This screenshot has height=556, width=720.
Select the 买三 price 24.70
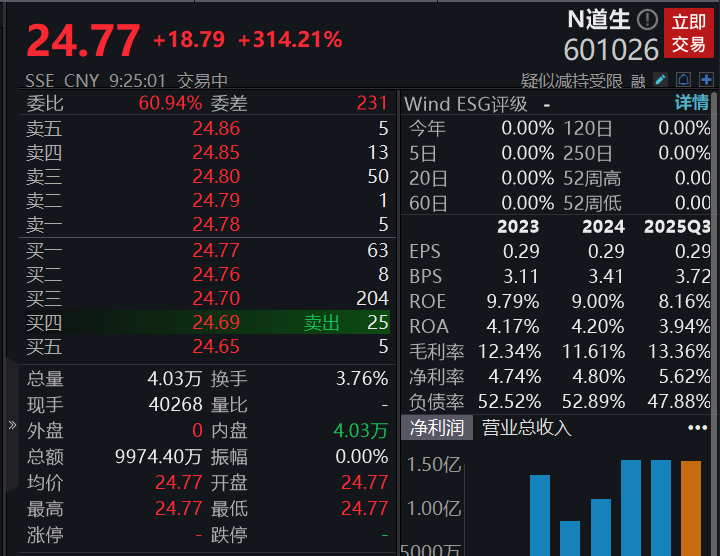216,298
